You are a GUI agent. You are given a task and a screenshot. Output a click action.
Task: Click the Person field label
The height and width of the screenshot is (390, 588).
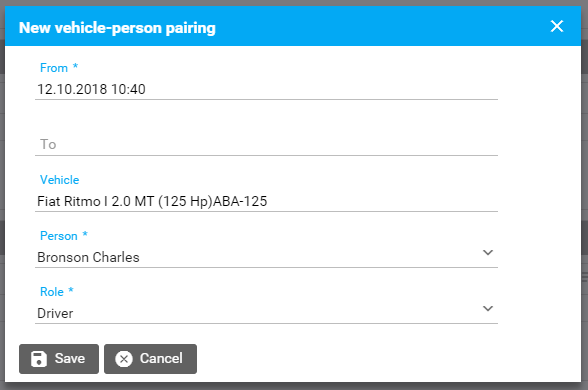point(59,236)
